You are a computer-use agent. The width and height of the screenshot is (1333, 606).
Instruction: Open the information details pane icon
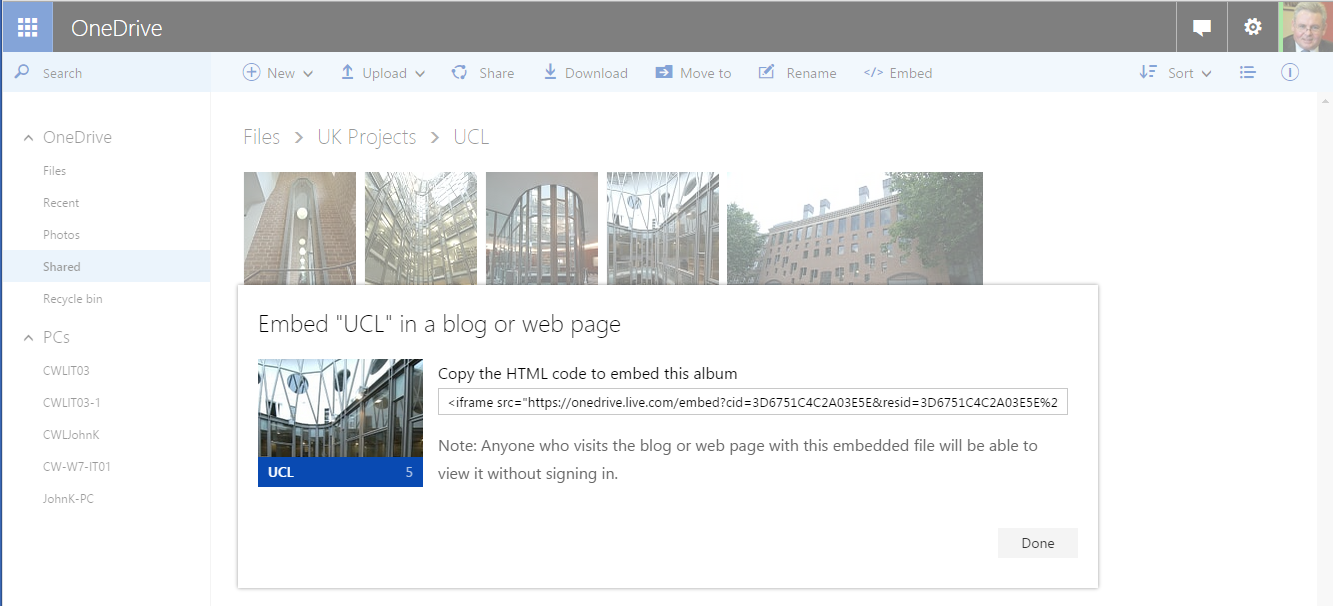[x=1290, y=72]
